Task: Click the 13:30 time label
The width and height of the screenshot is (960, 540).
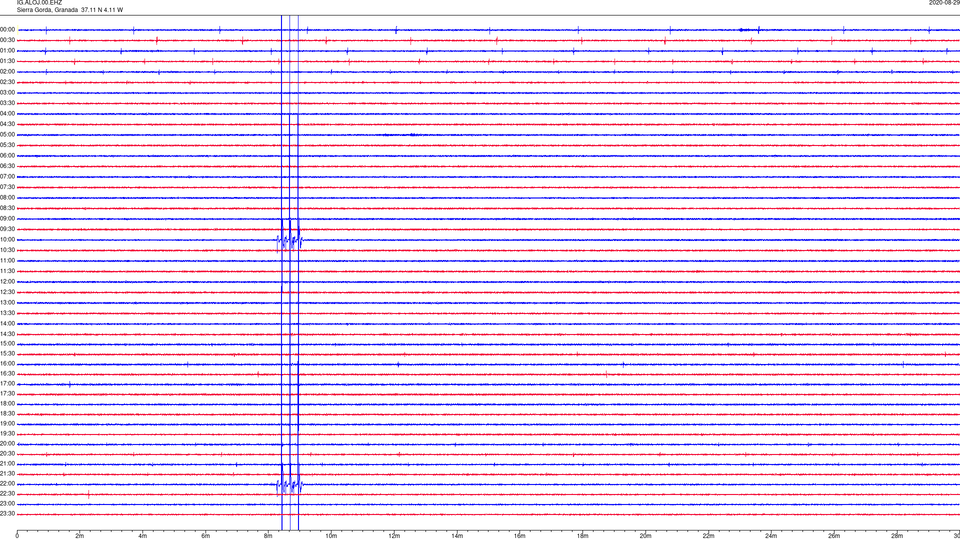Action: (7, 313)
